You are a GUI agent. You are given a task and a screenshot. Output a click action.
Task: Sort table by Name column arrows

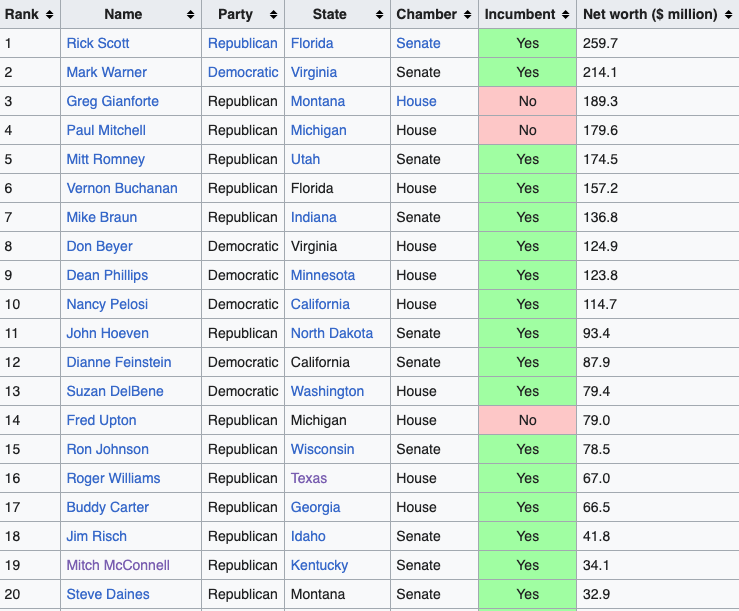(190, 15)
